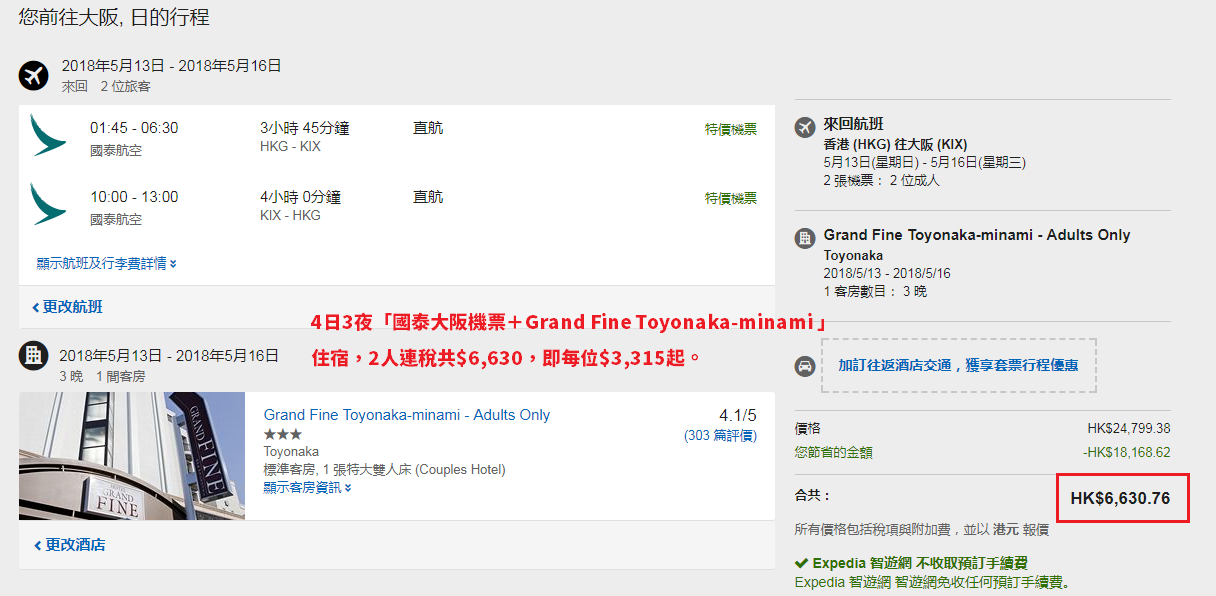Click the round hotel building icon beside stay dates
The height and width of the screenshot is (596, 1216).
click(34, 354)
